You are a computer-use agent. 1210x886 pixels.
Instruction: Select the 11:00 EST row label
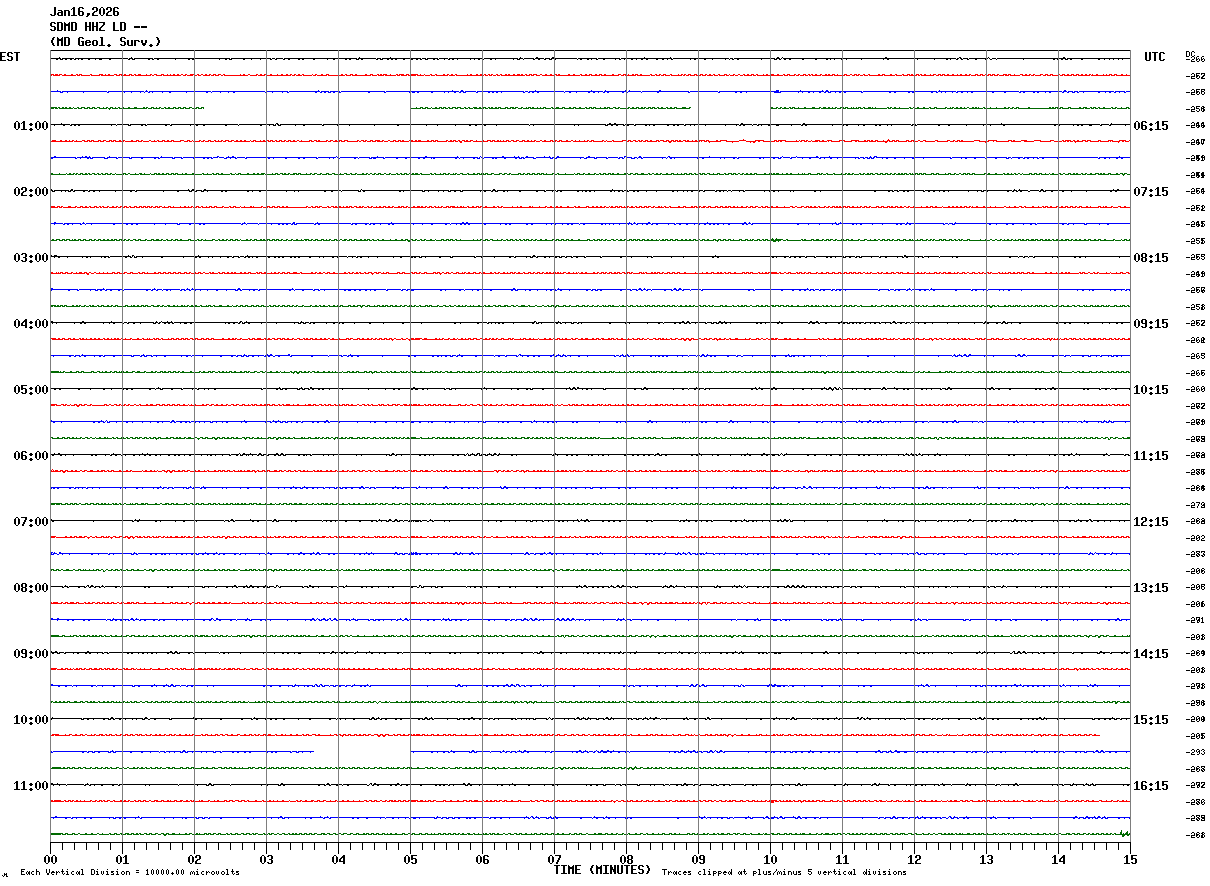tap(31, 786)
